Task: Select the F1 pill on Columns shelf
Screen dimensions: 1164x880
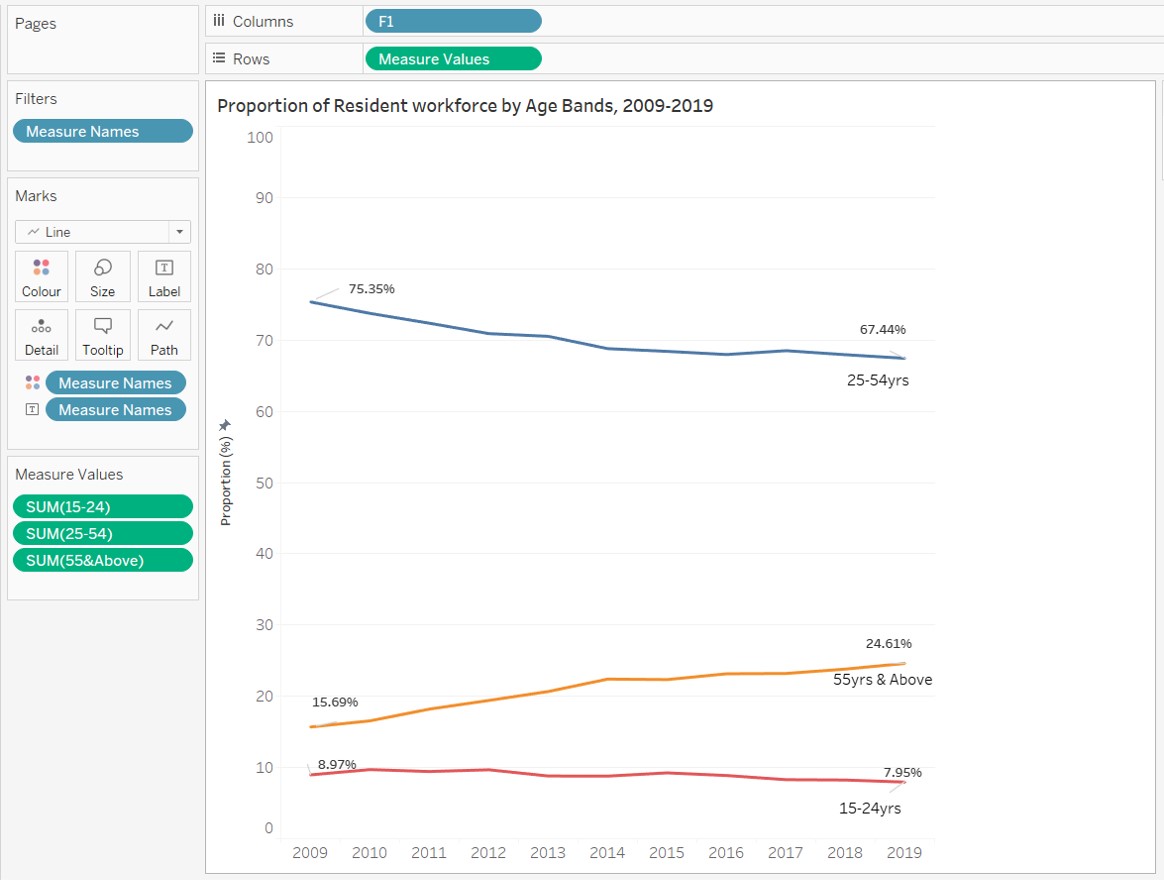Action: click(x=453, y=21)
